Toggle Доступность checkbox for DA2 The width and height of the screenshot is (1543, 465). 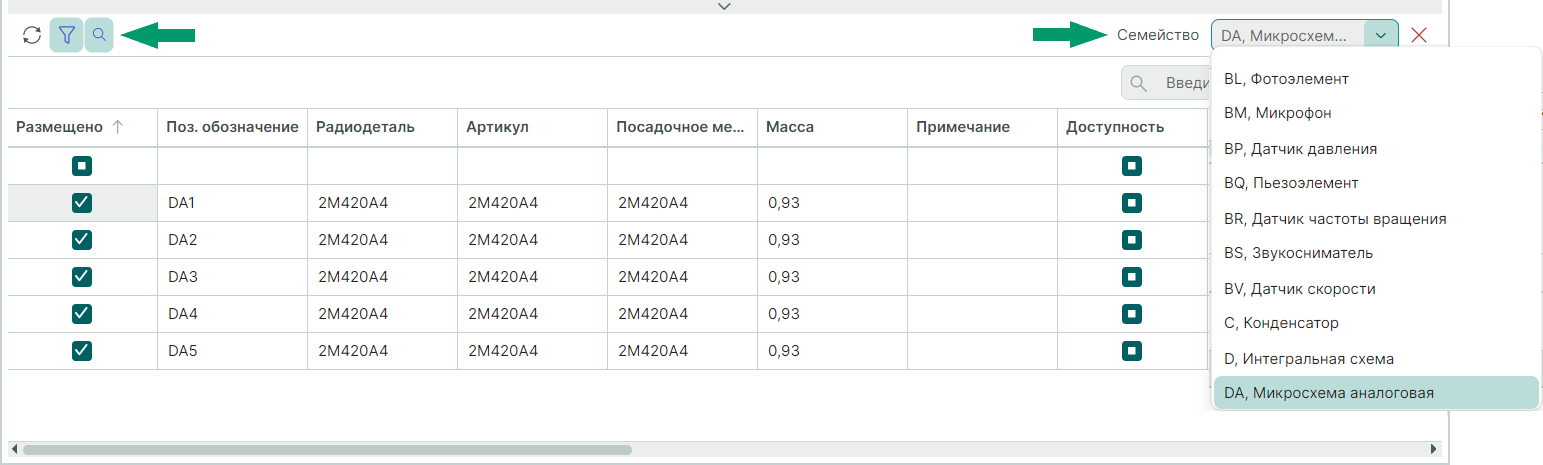(x=1132, y=240)
